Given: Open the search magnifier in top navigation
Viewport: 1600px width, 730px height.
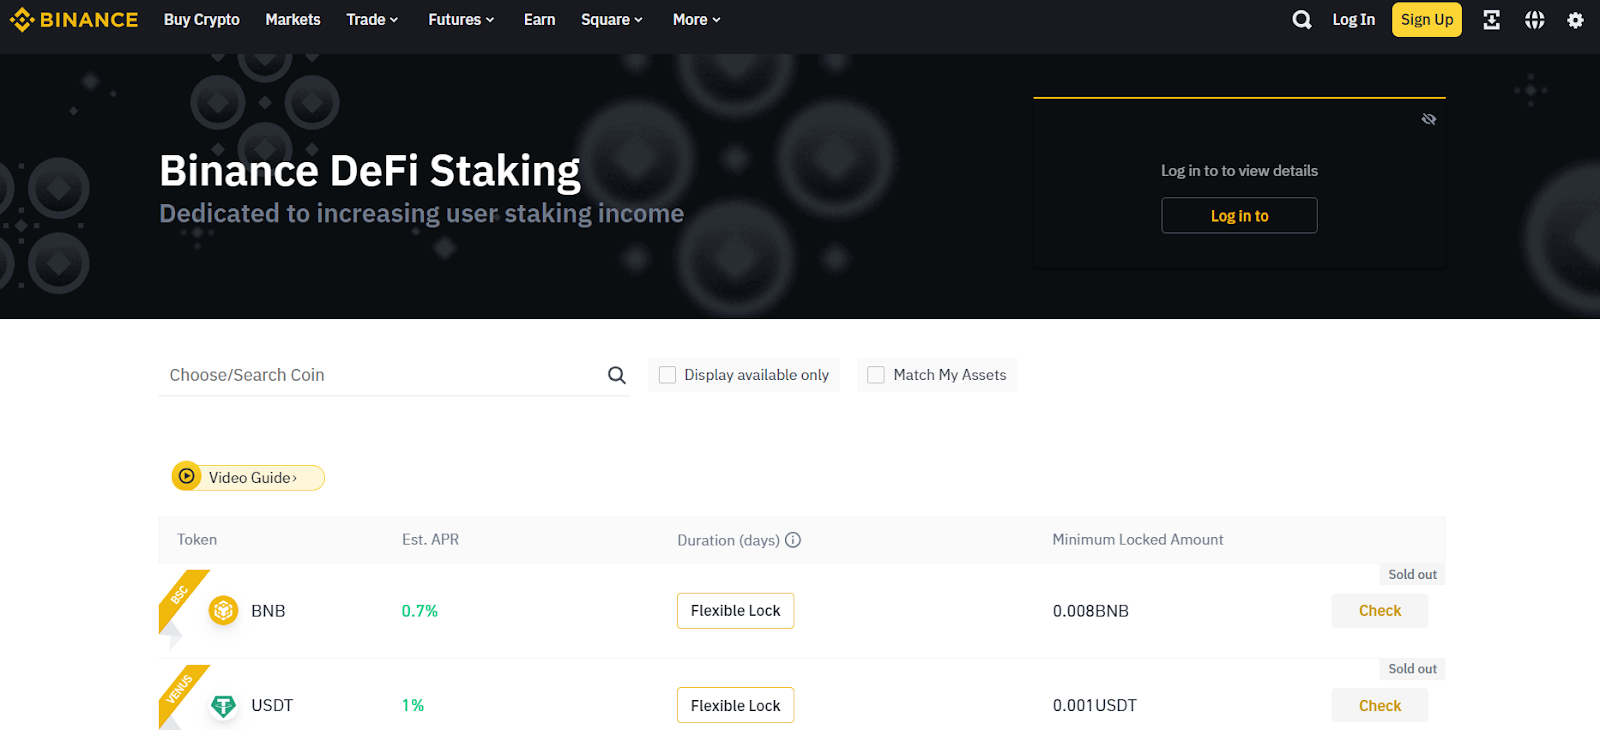Looking at the screenshot, I should 1301,20.
